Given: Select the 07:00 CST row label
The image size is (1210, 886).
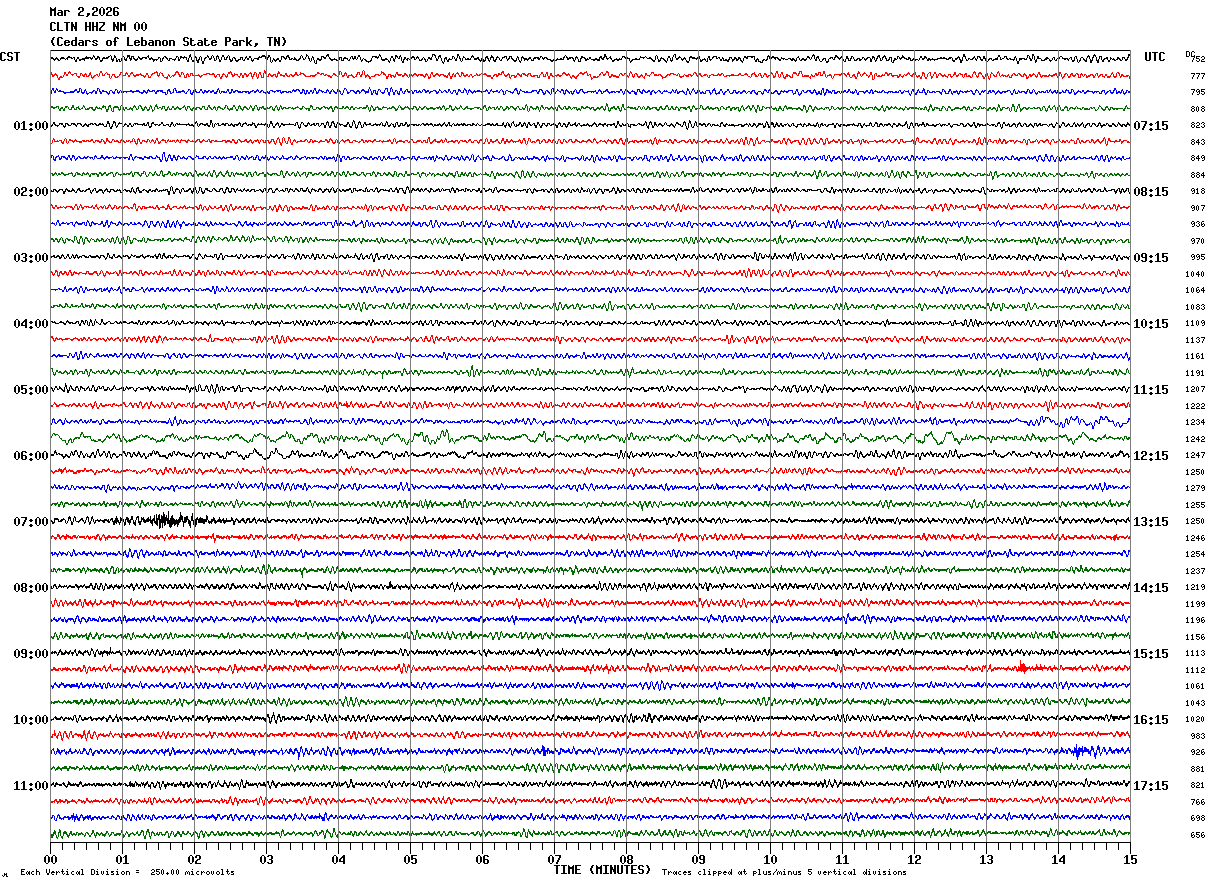Looking at the screenshot, I should click(x=30, y=522).
